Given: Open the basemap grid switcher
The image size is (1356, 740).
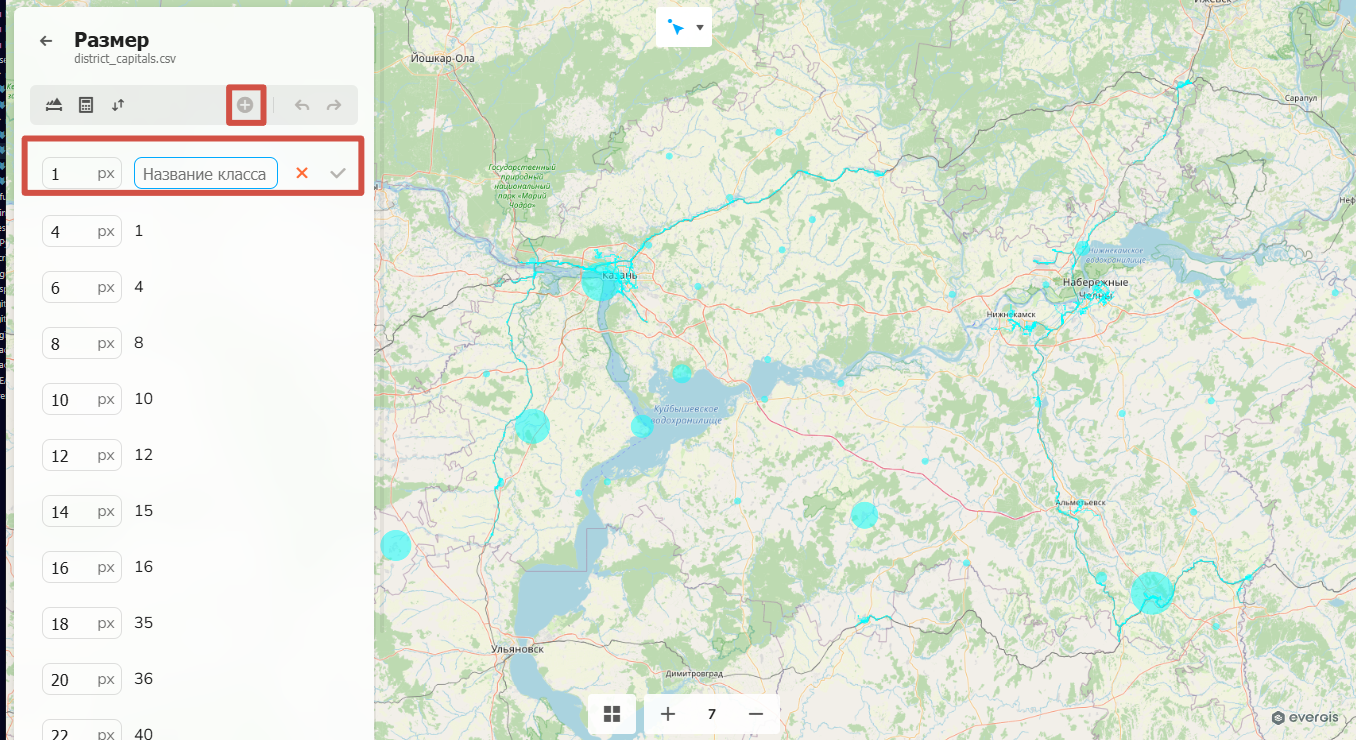Looking at the screenshot, I should point(612,714).
